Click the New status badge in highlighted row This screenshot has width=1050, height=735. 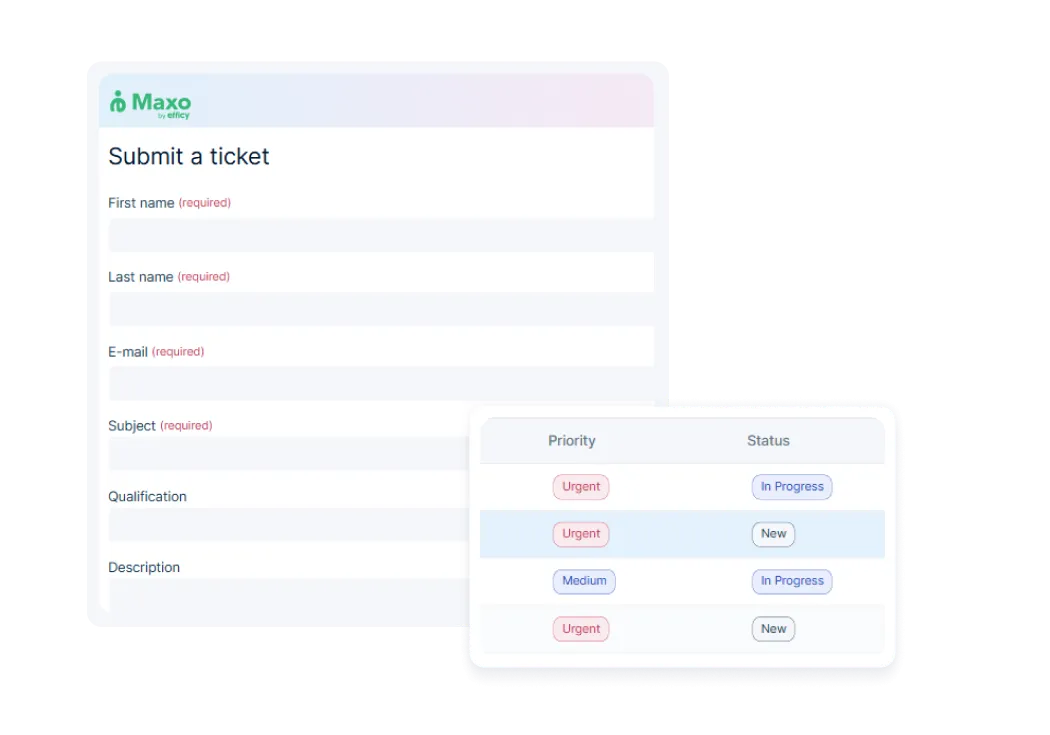[773, 534]
